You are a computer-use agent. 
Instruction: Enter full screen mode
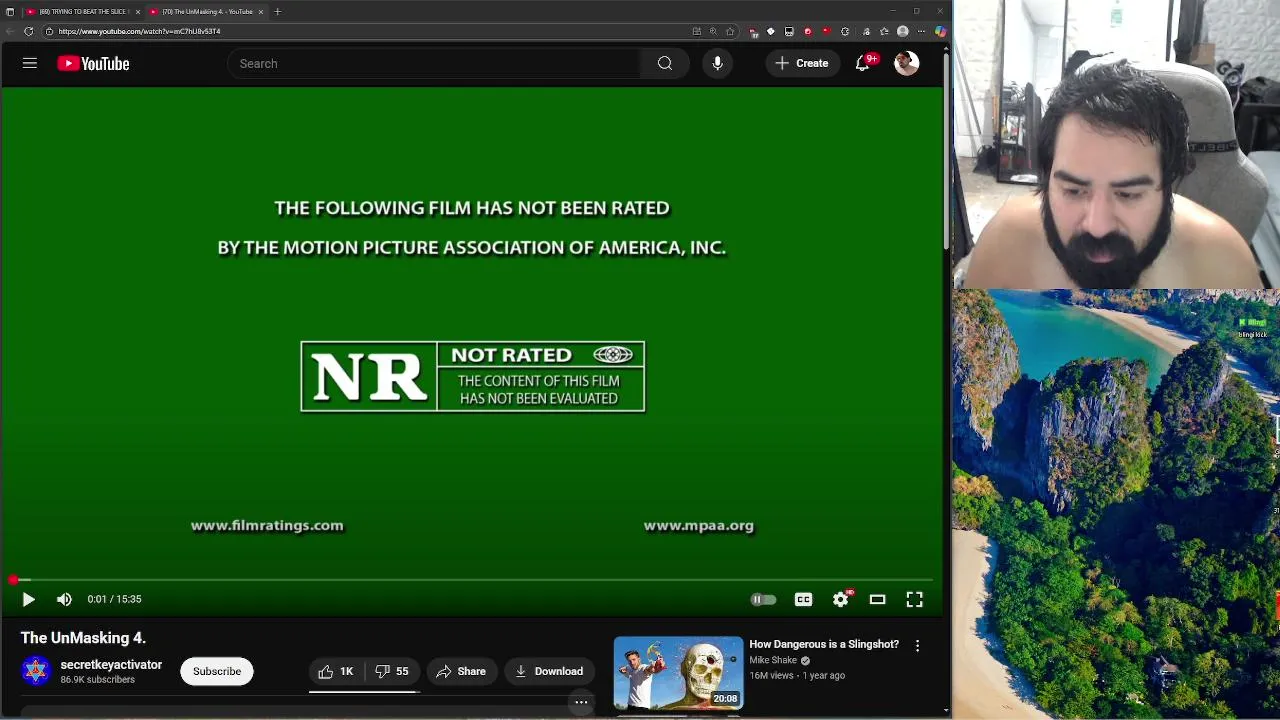point(914,599)
